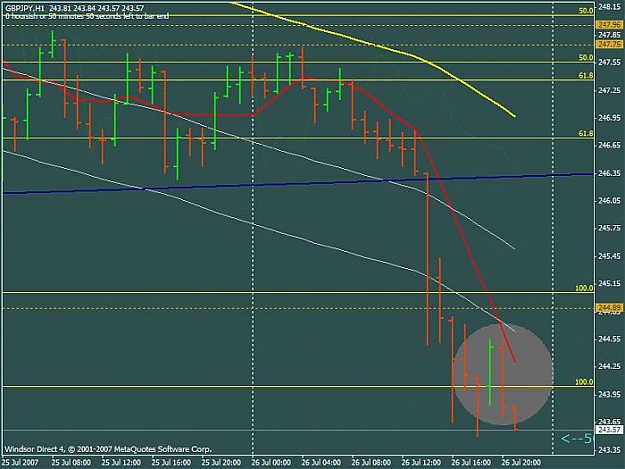The image size is (625, 469).
Task: Select the 245.15 price scale label
Action: (x=609, y=284)
